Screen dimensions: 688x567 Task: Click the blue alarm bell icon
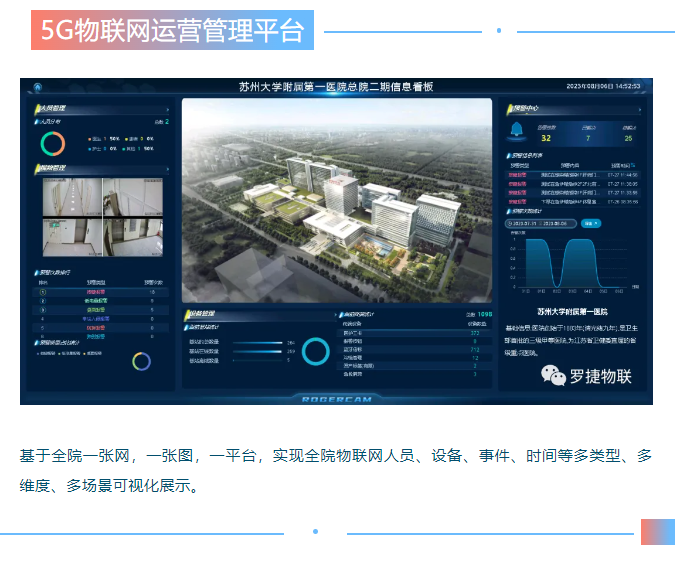(516, 131)
